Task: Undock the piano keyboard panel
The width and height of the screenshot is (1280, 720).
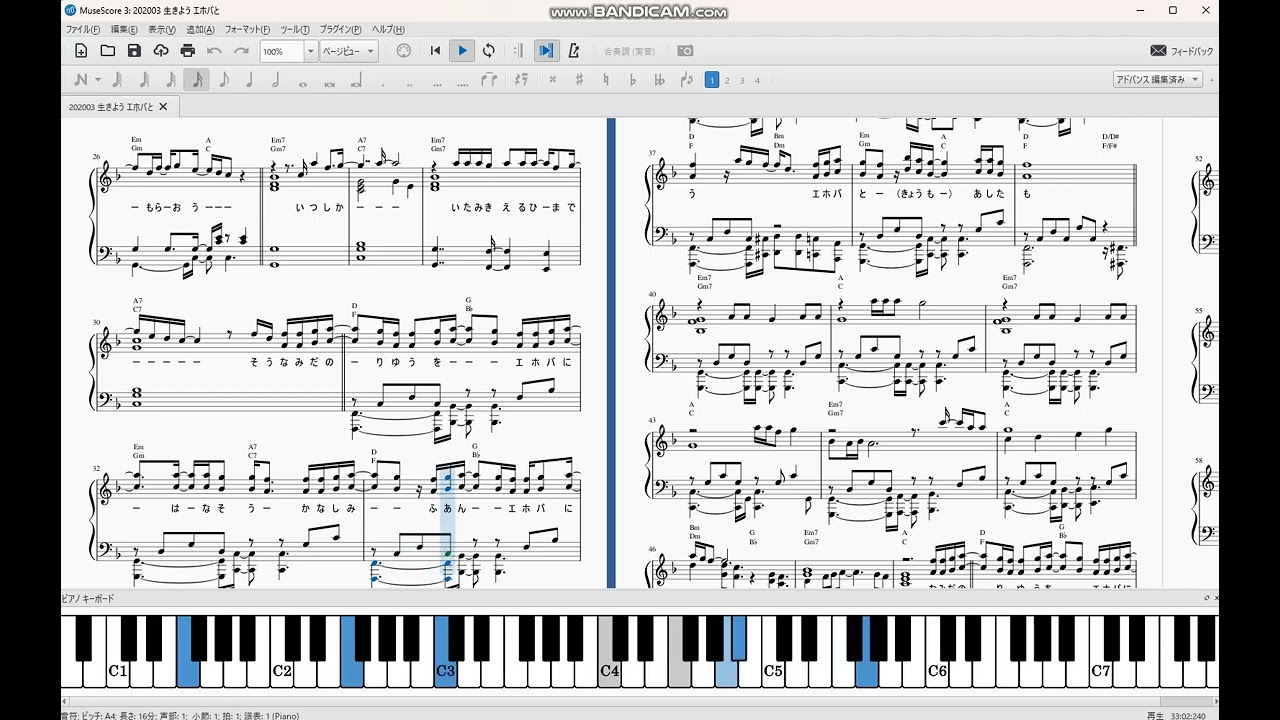Action: [x=1206, y=598]
